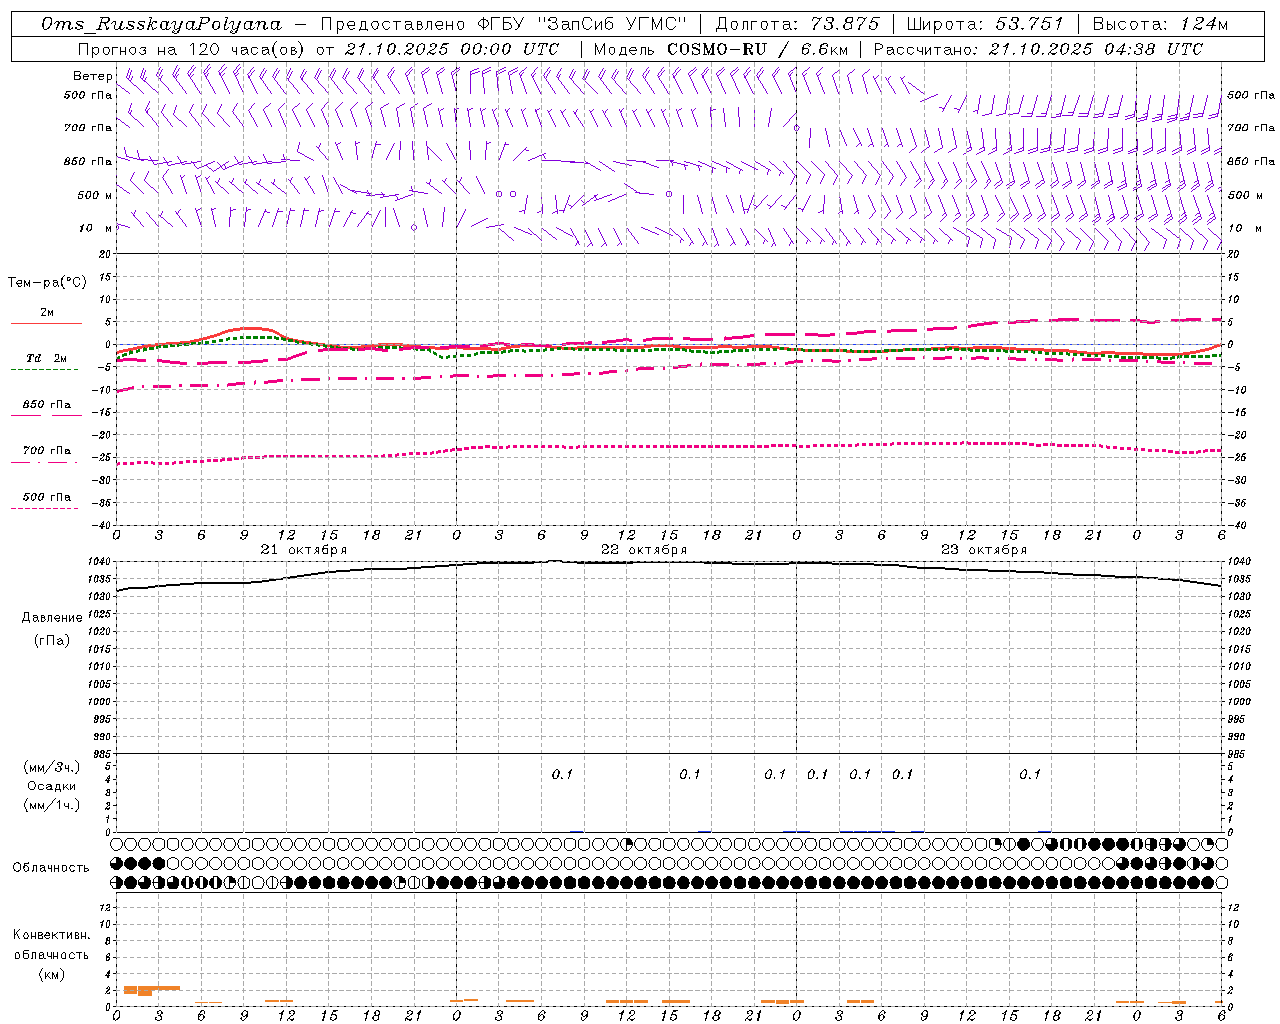Click the Осадки precipitation label

click(x=52, y=787)
